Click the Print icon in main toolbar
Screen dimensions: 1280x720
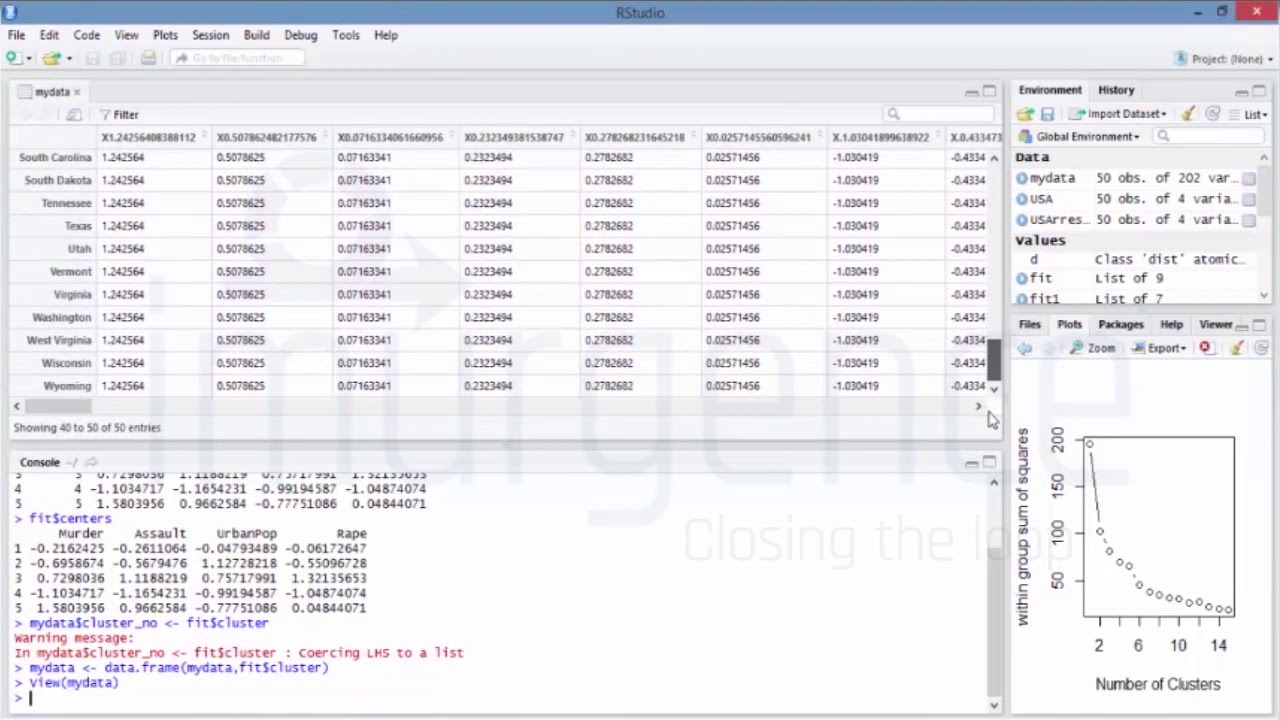(x=148, y=58)
